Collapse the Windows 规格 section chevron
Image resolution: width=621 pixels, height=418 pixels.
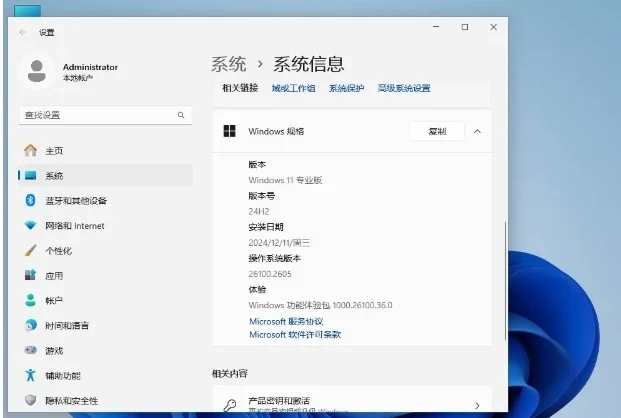477,132
